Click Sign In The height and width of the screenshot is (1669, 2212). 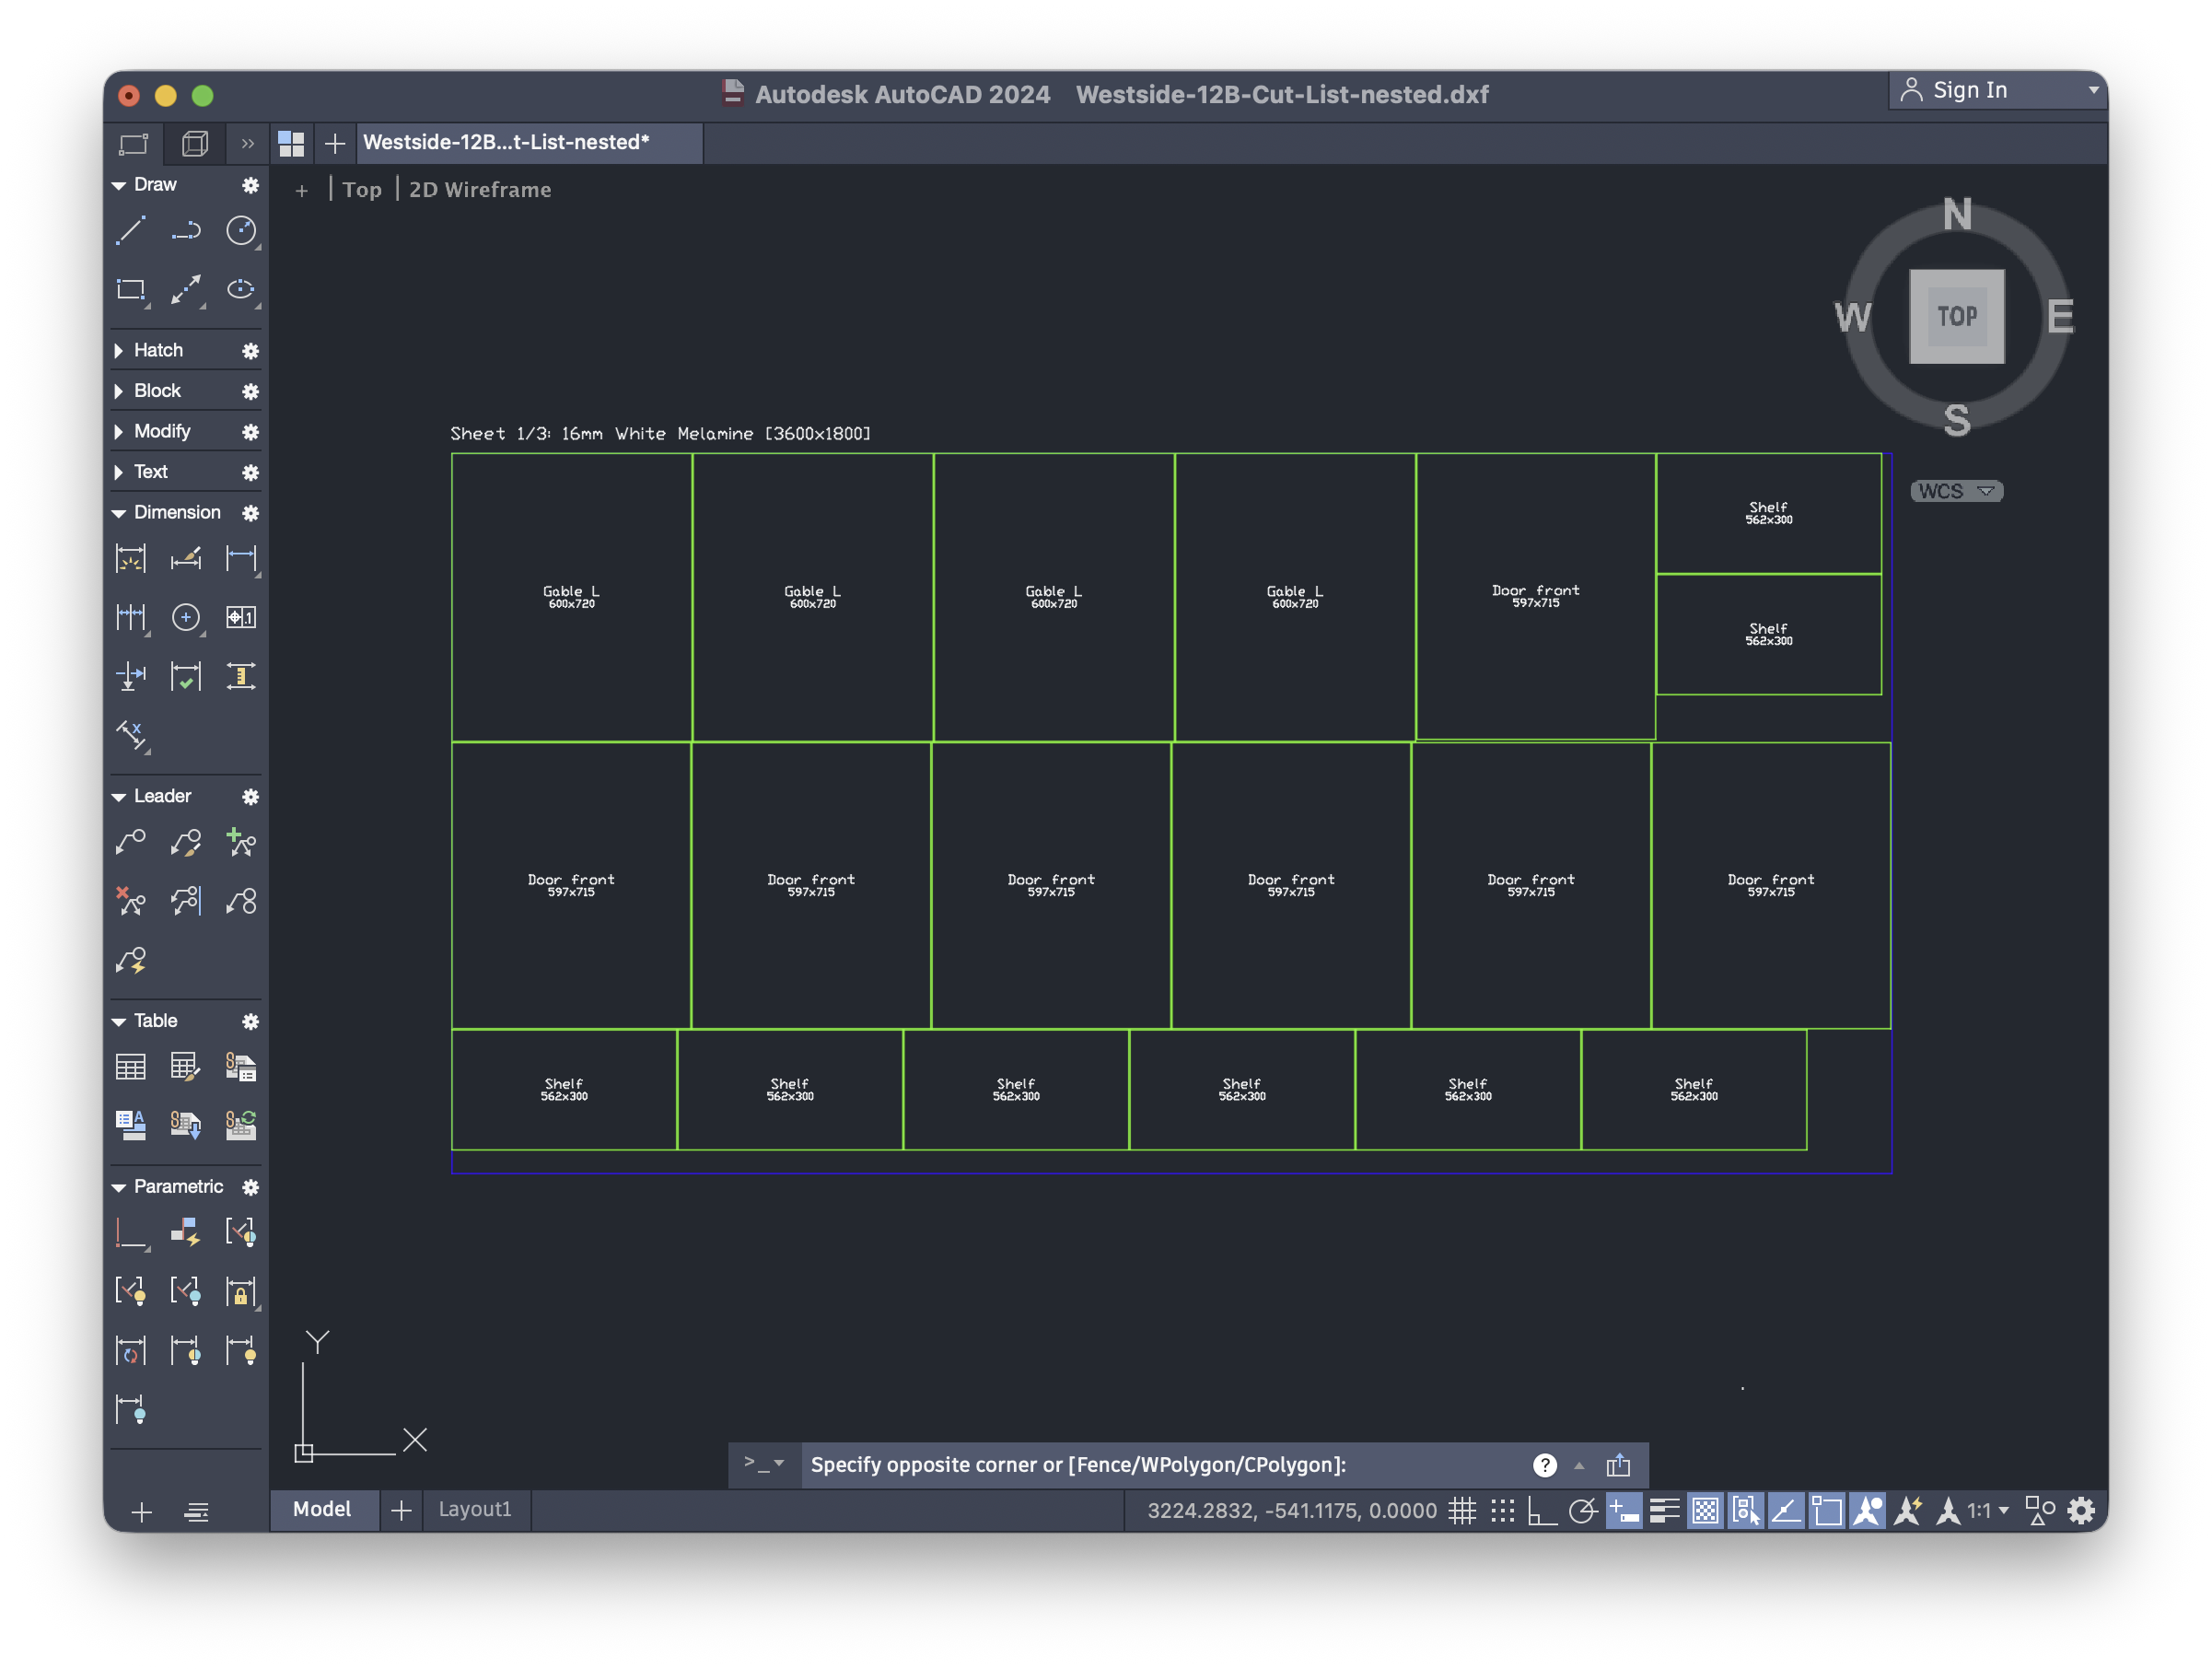tap(1969, 90)
